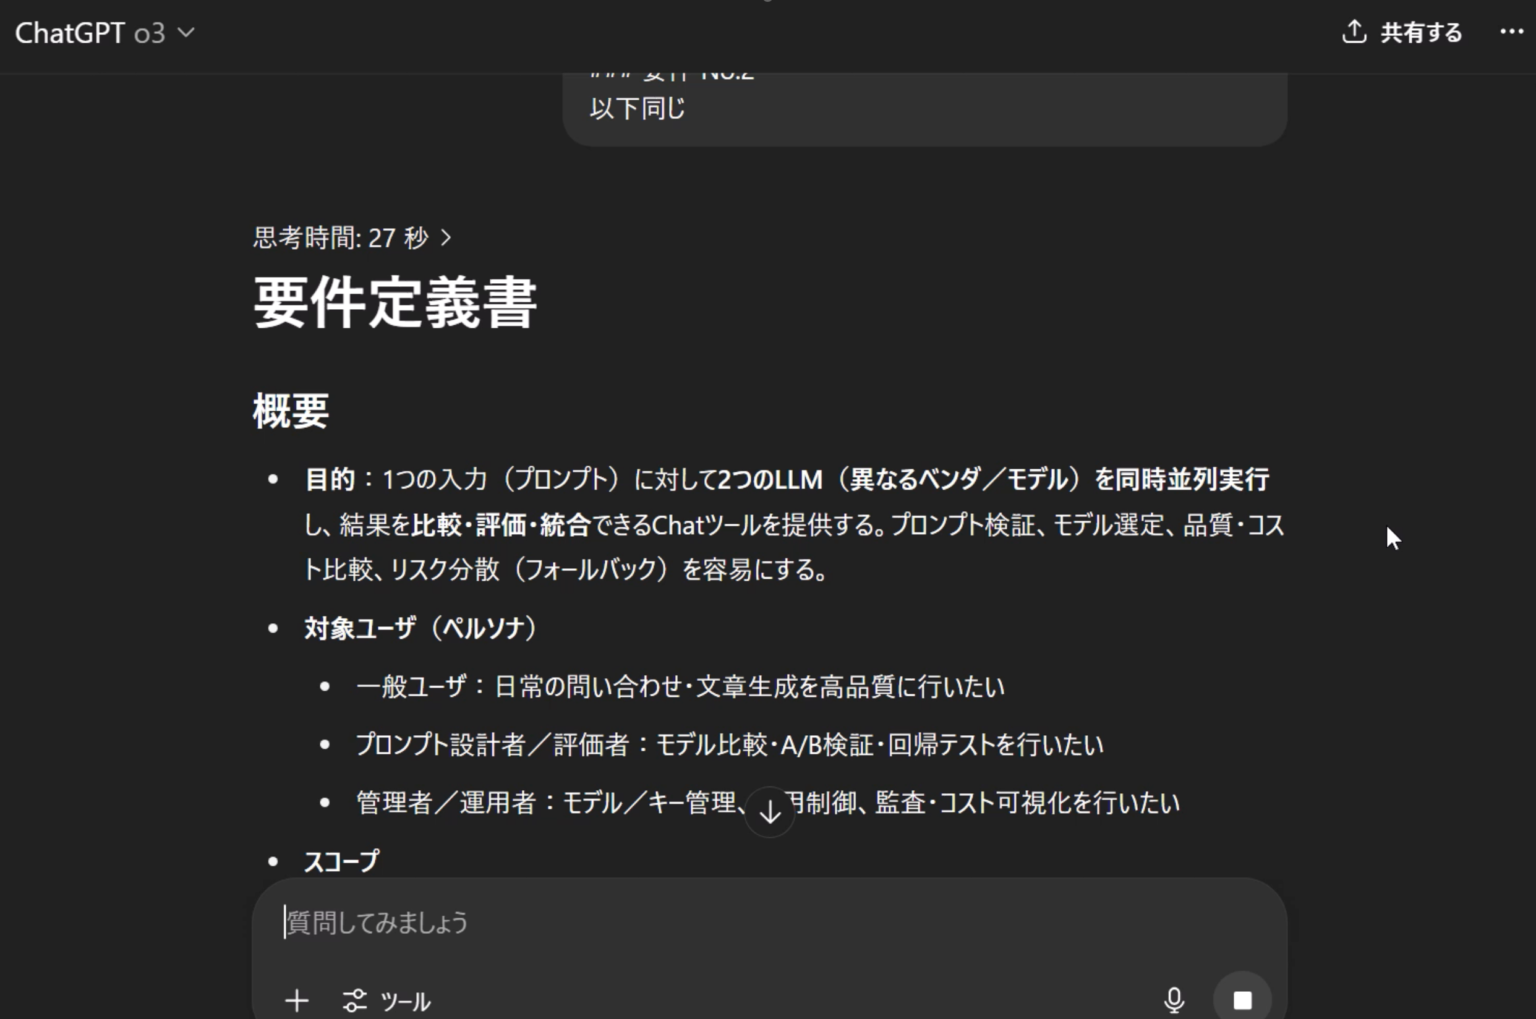Open the ellipsis more-options menu
Image resolution: width=1536 pixels, height=1019 pixels.
coord(1510,32)
